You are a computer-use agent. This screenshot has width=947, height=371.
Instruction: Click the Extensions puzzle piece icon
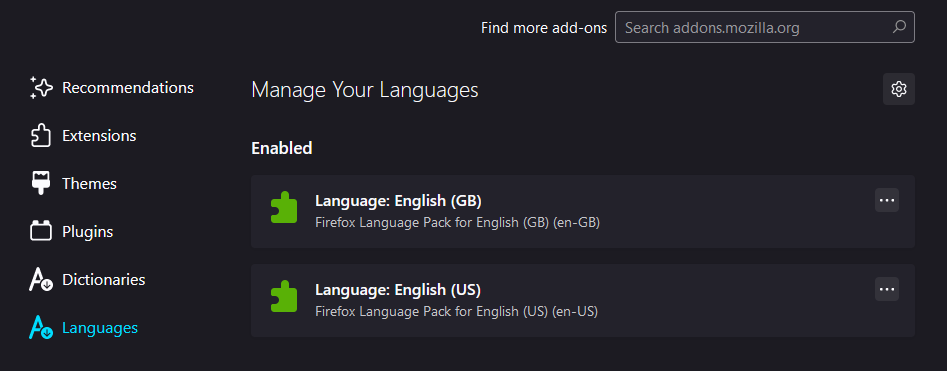42,135
